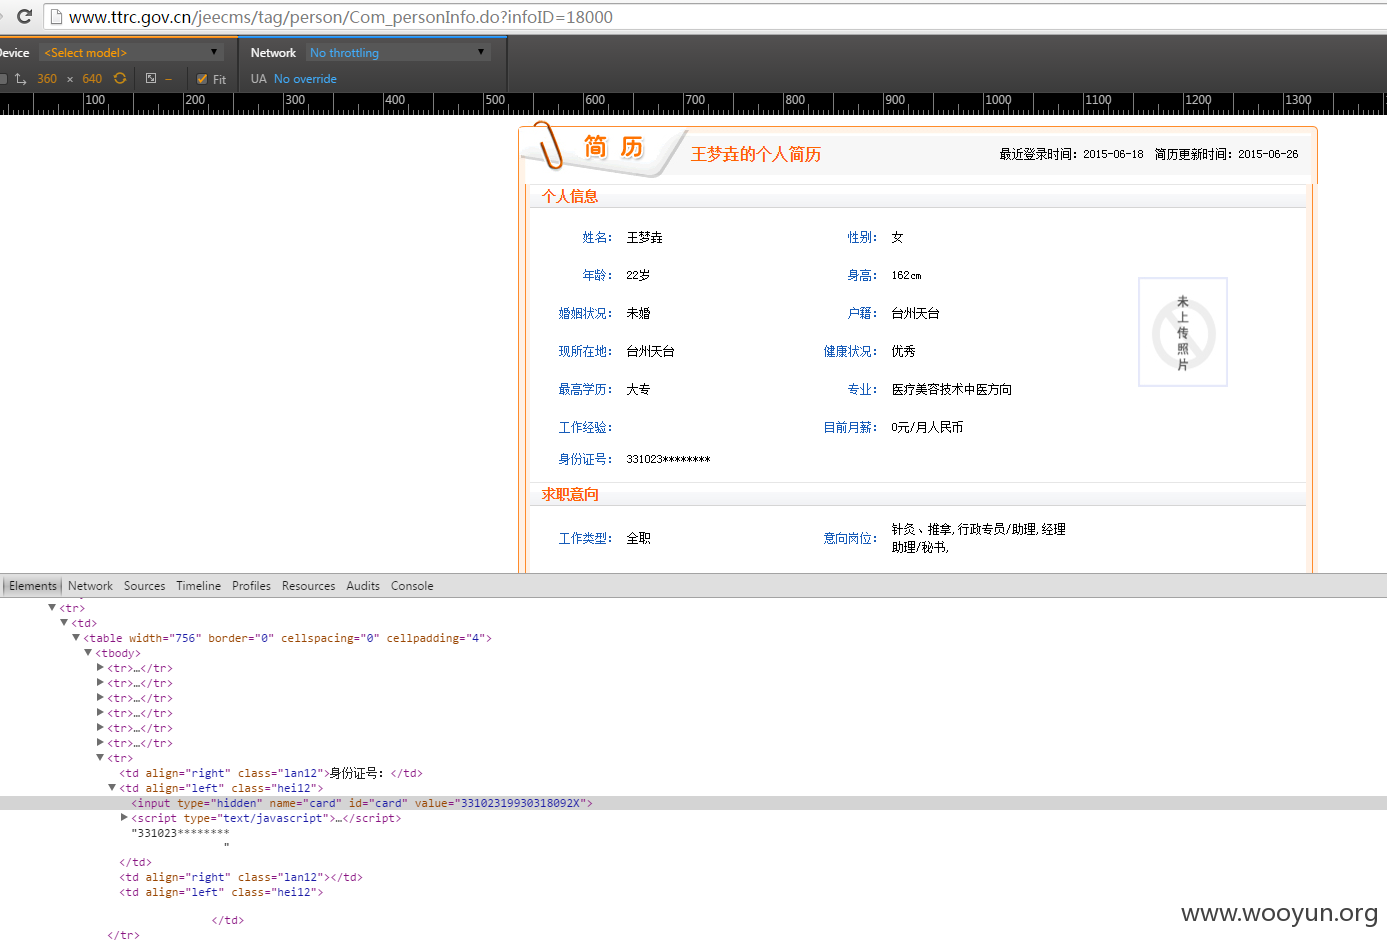Switch to the Elements tab

click(33, 586)
